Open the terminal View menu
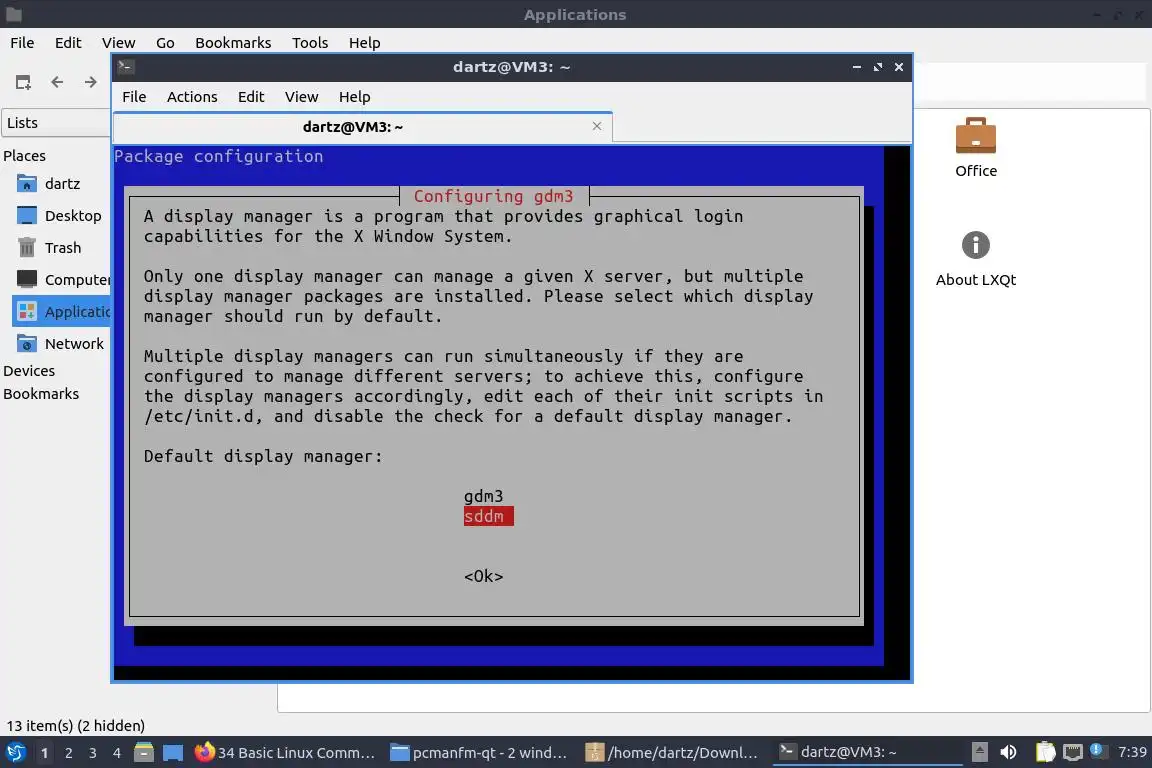This screenshot has width=1152, height=768. (x=301, y=97)
